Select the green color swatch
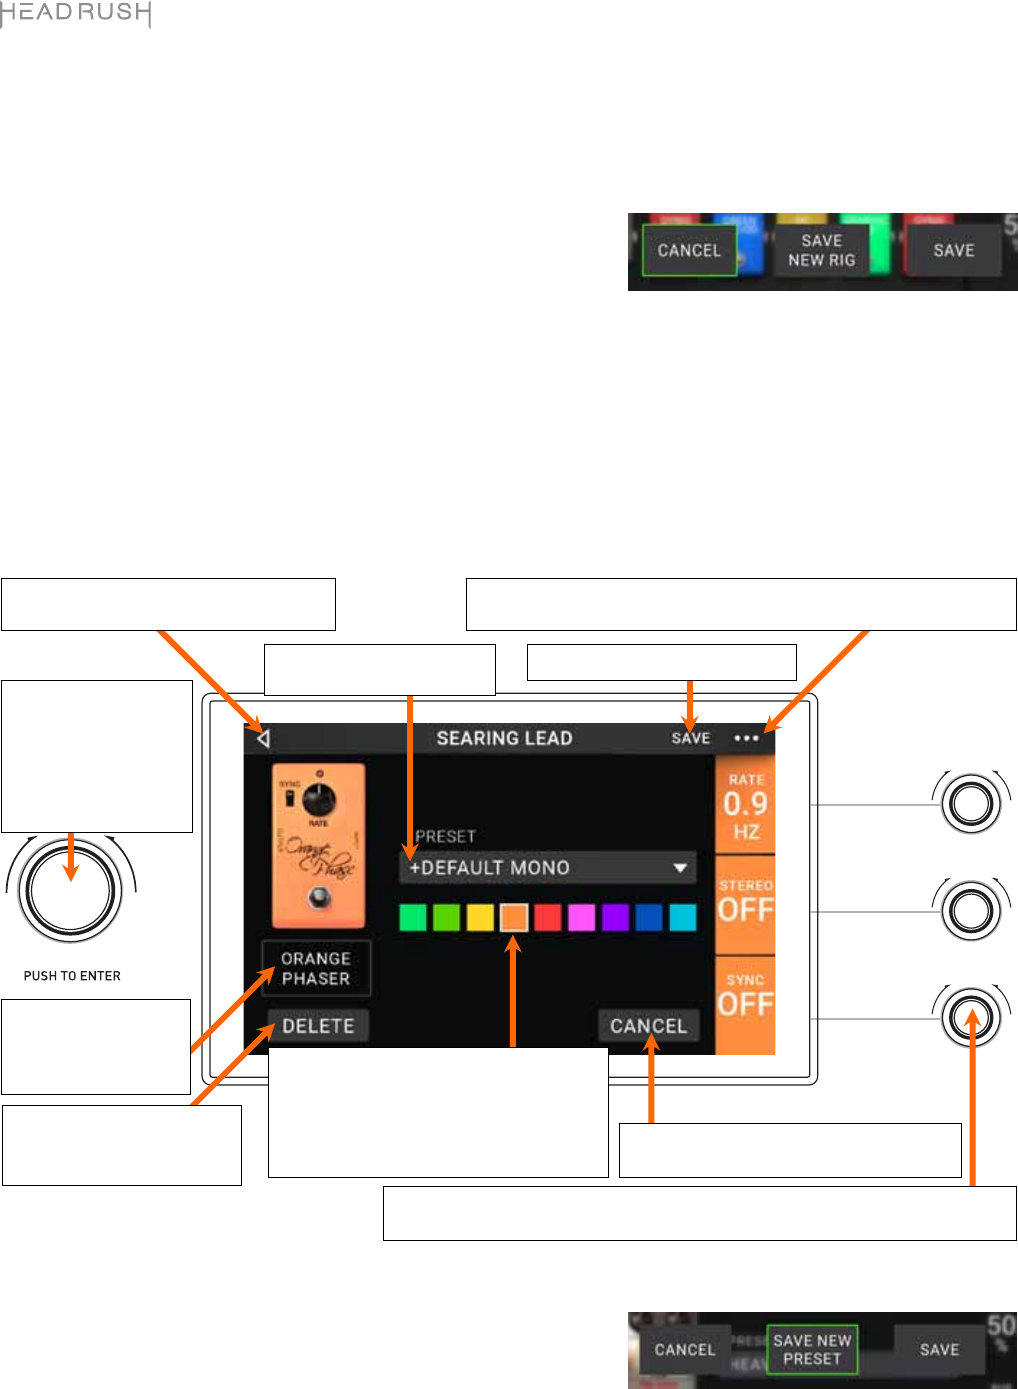Image resolution: width=1018 pixels, height=1389 pixels. pyautogui.click(x=412, y=917)
